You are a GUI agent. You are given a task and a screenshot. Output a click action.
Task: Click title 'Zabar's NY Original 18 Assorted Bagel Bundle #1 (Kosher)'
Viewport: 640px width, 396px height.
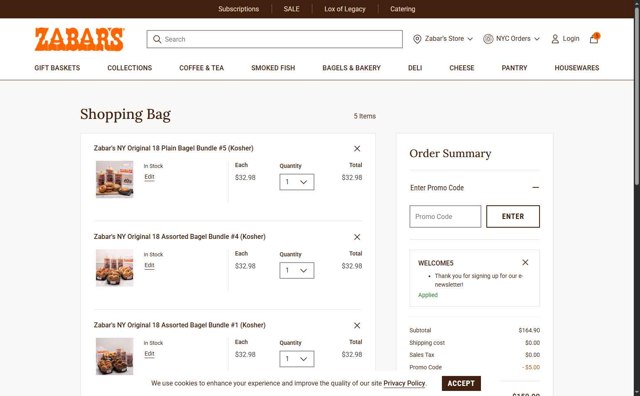coord(180,325)
